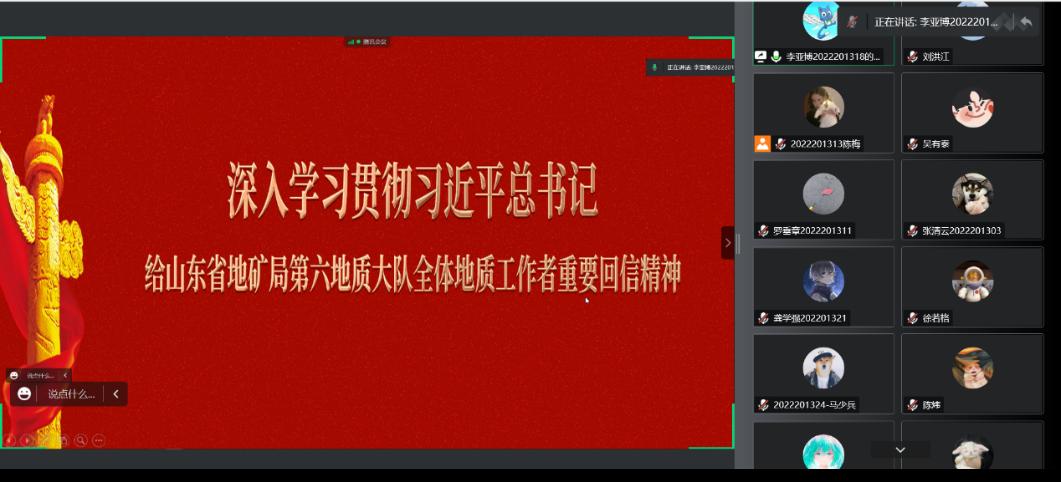The height and width of the screenshot is (482, 1061).
Task: Click the orange host icon beside 2022201313陈梅
Action: pos(762,144)
